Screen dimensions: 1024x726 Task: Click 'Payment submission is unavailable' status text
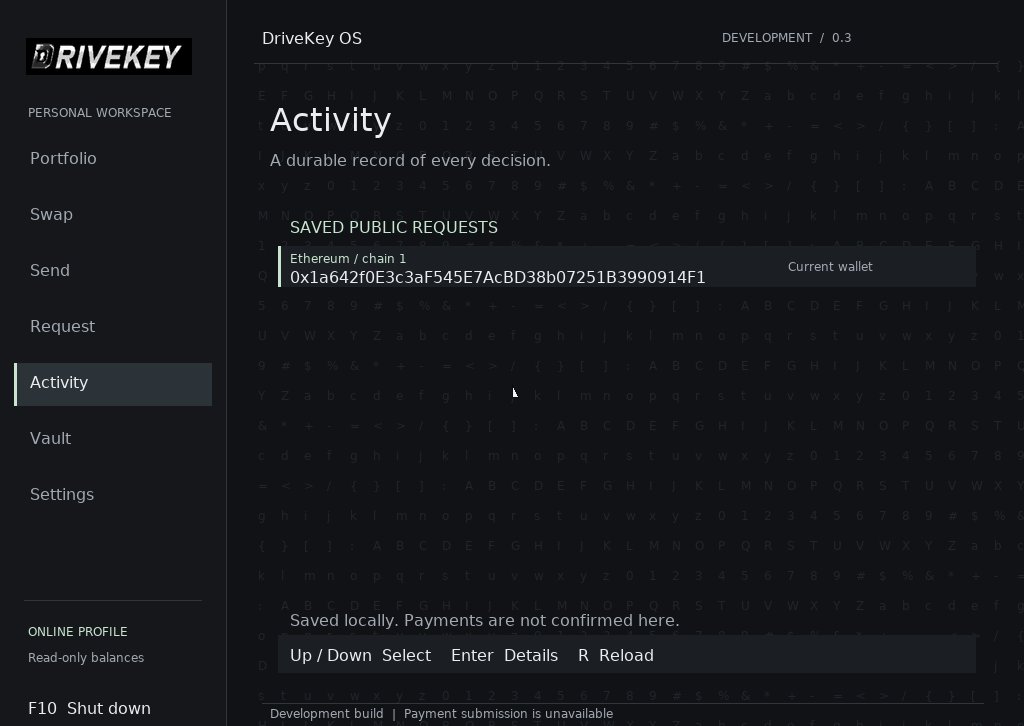point(509,714)
